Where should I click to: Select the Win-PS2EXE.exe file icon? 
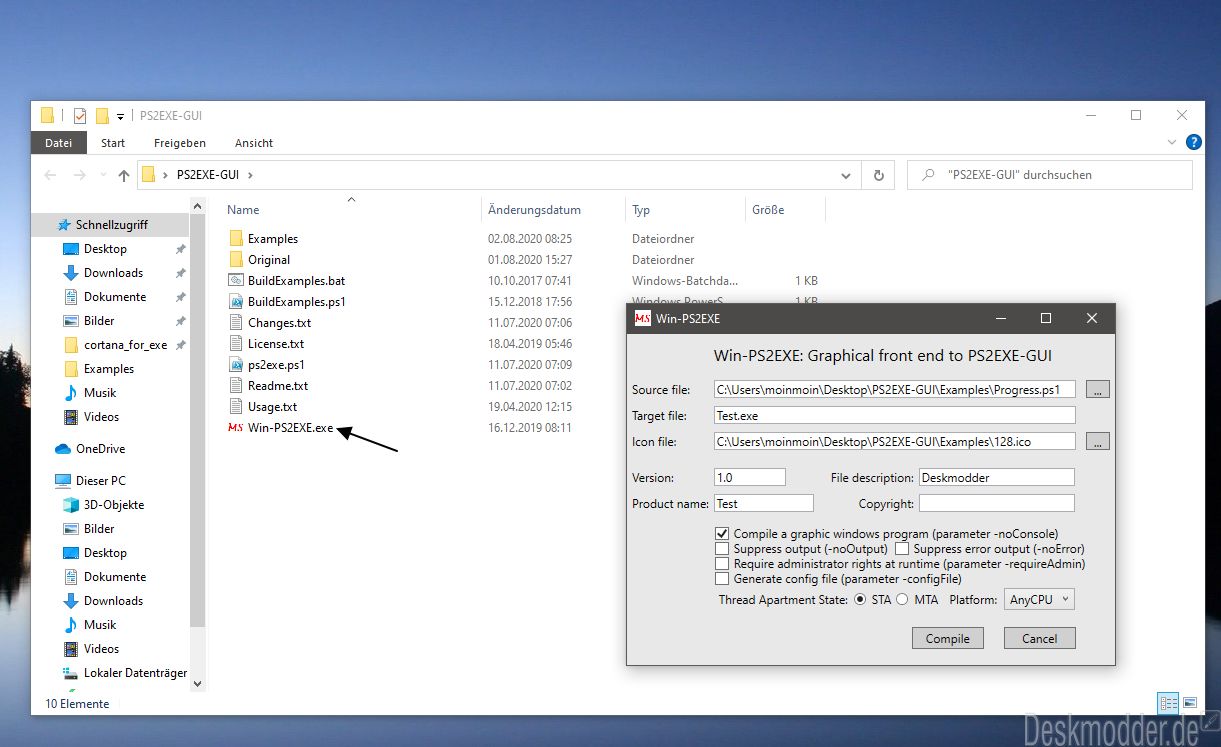(236, 428)
